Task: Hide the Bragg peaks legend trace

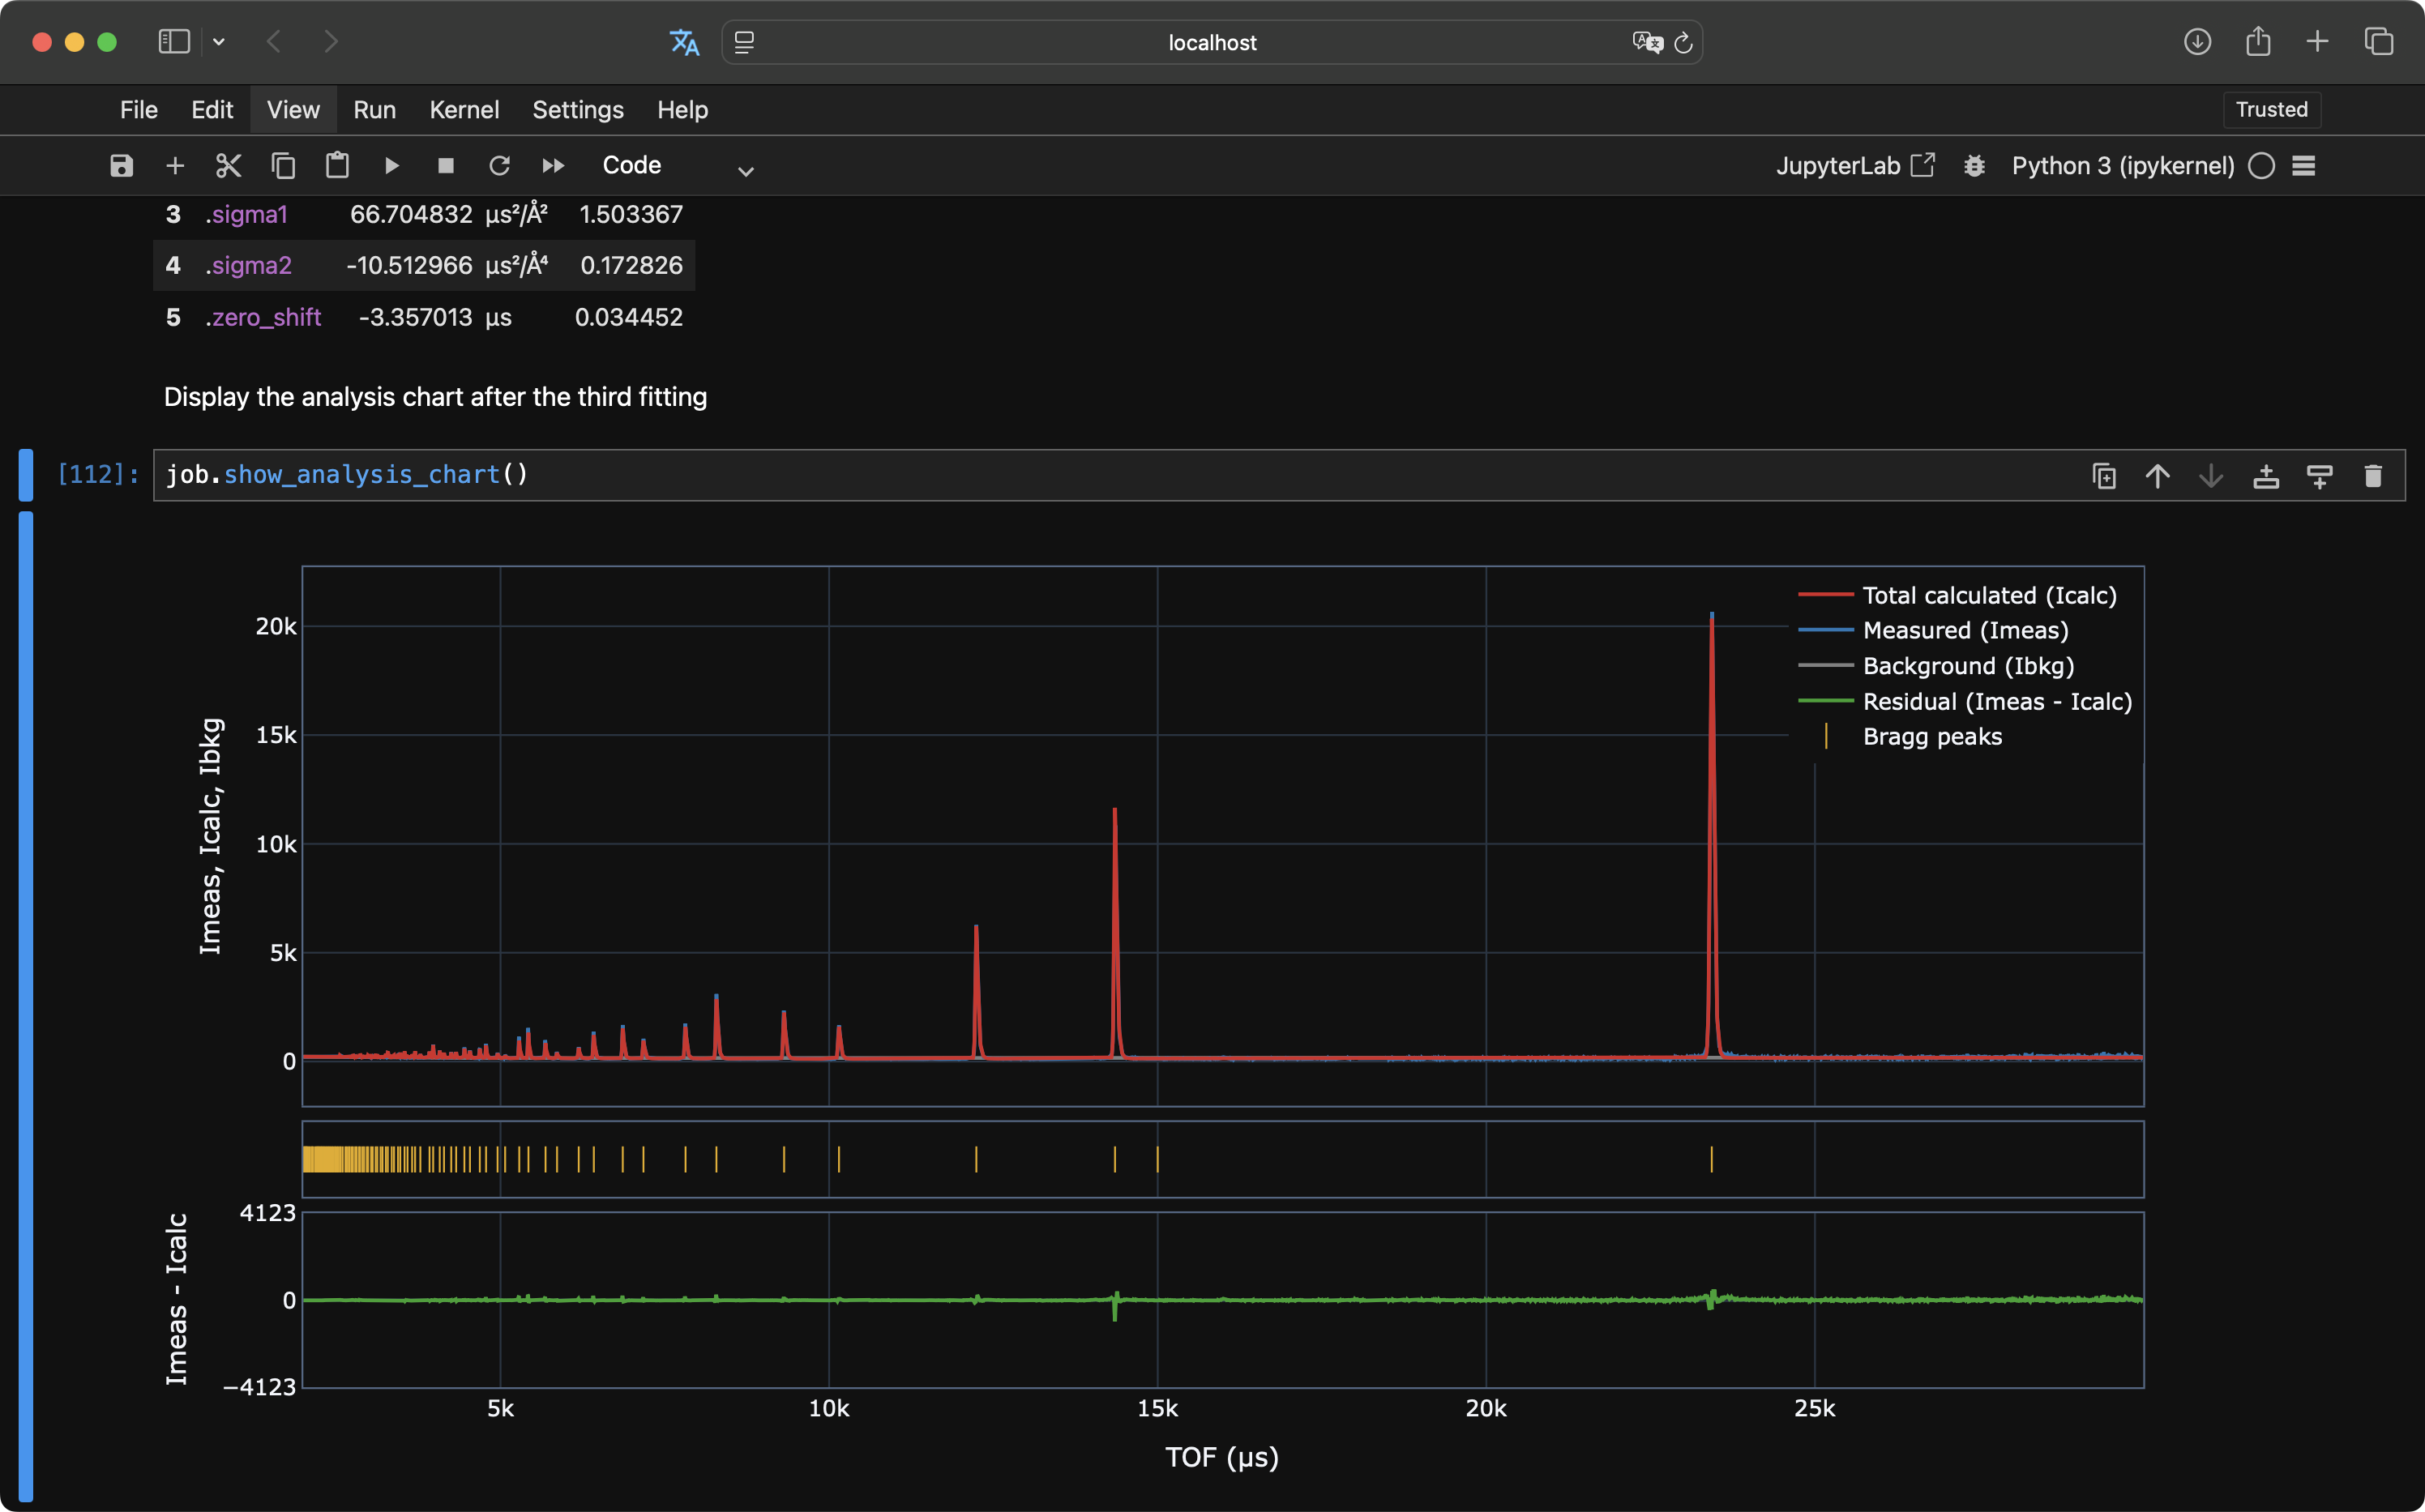Action: coord(1931,737)
